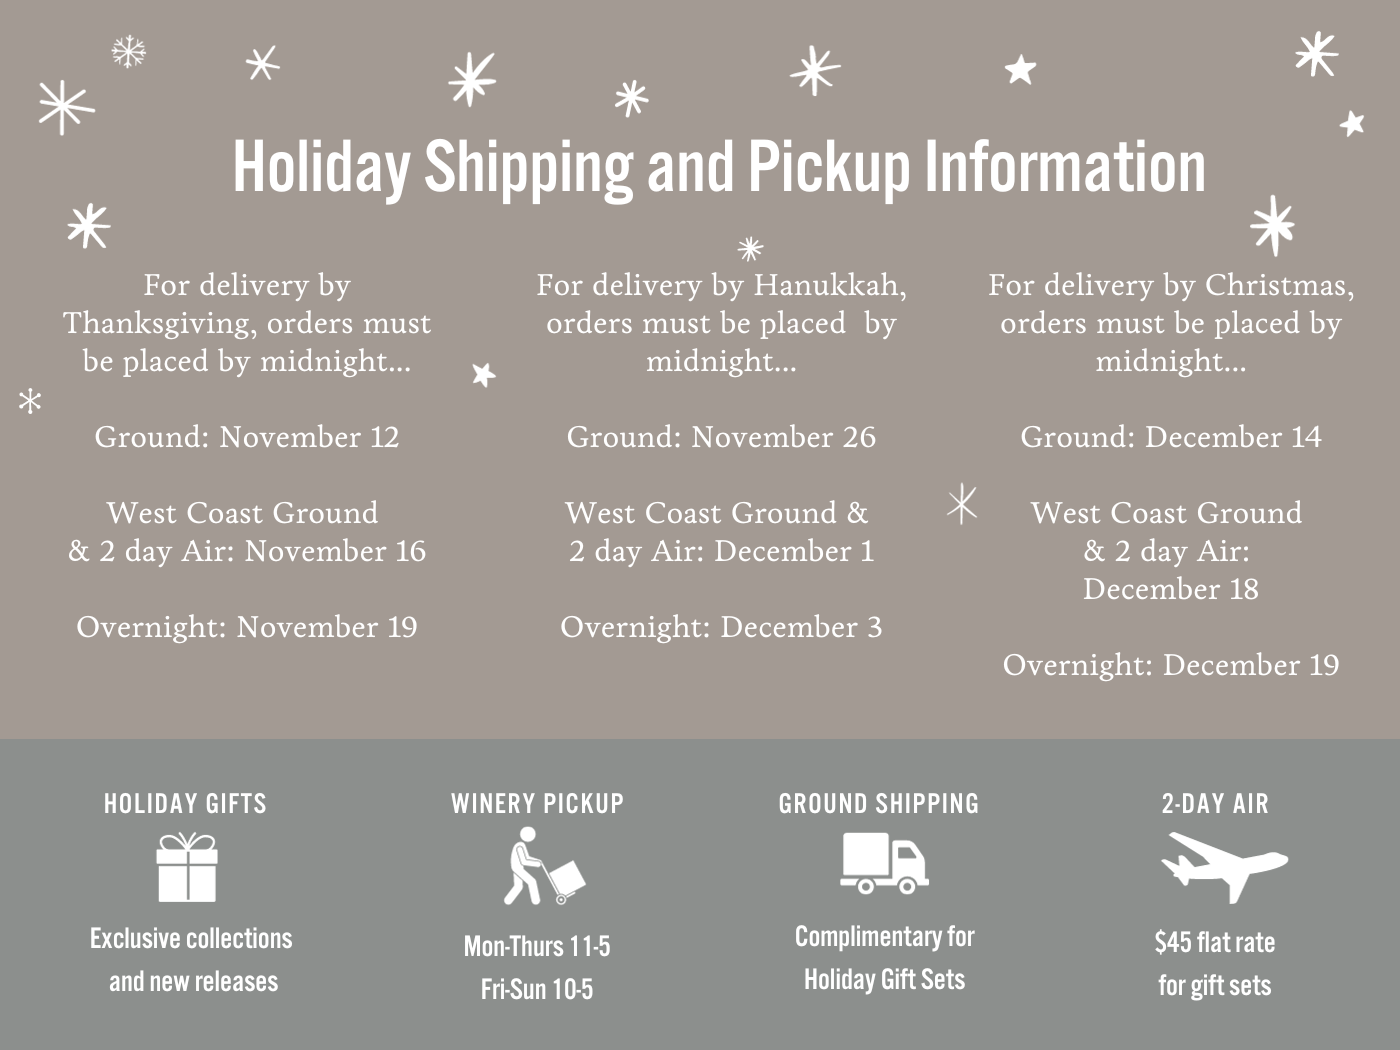Click the small star near the Thanksgiving text
The height and width of the screenshot is (1050, 1400).
[484, 374]
